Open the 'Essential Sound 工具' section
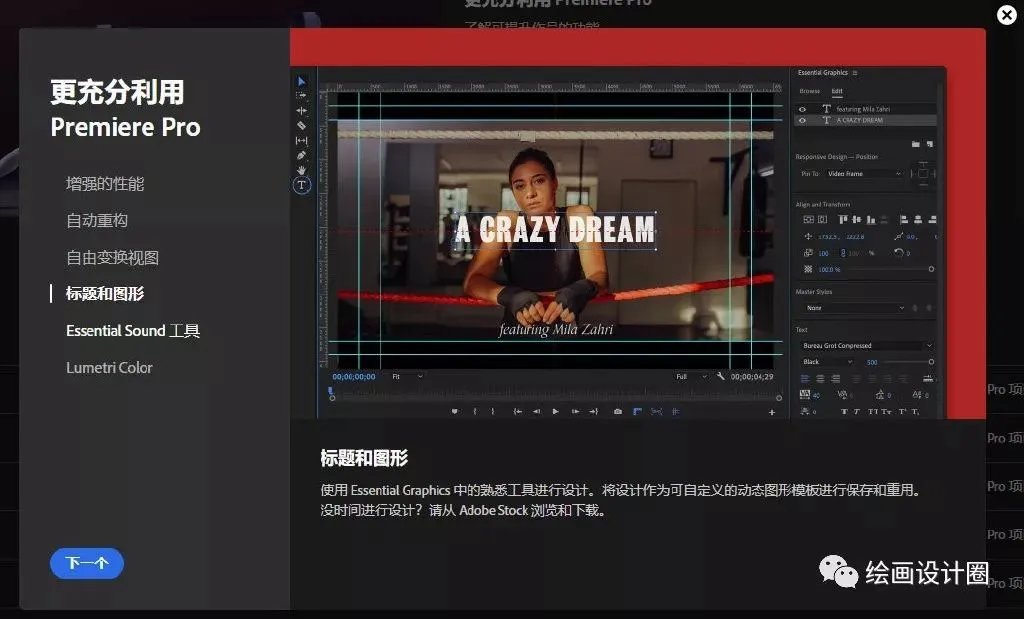This screenshot has height=619, width=1024. click(133, 330)
